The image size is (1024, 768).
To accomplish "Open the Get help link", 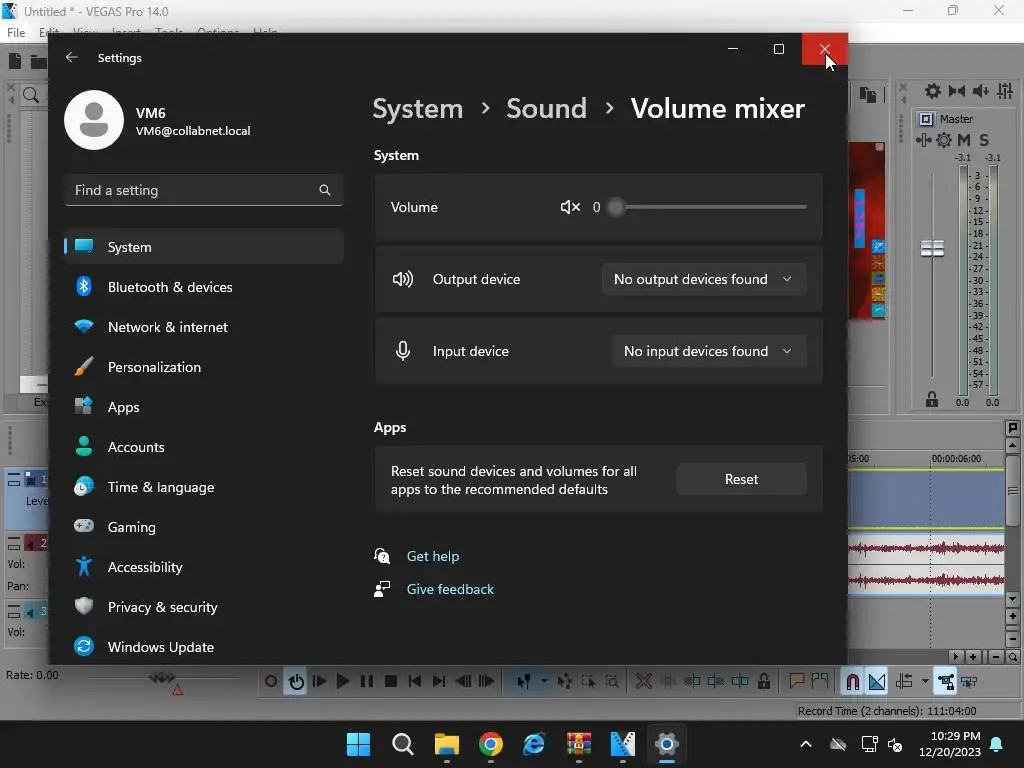I will pyautogui.click(x=433, y=556).
